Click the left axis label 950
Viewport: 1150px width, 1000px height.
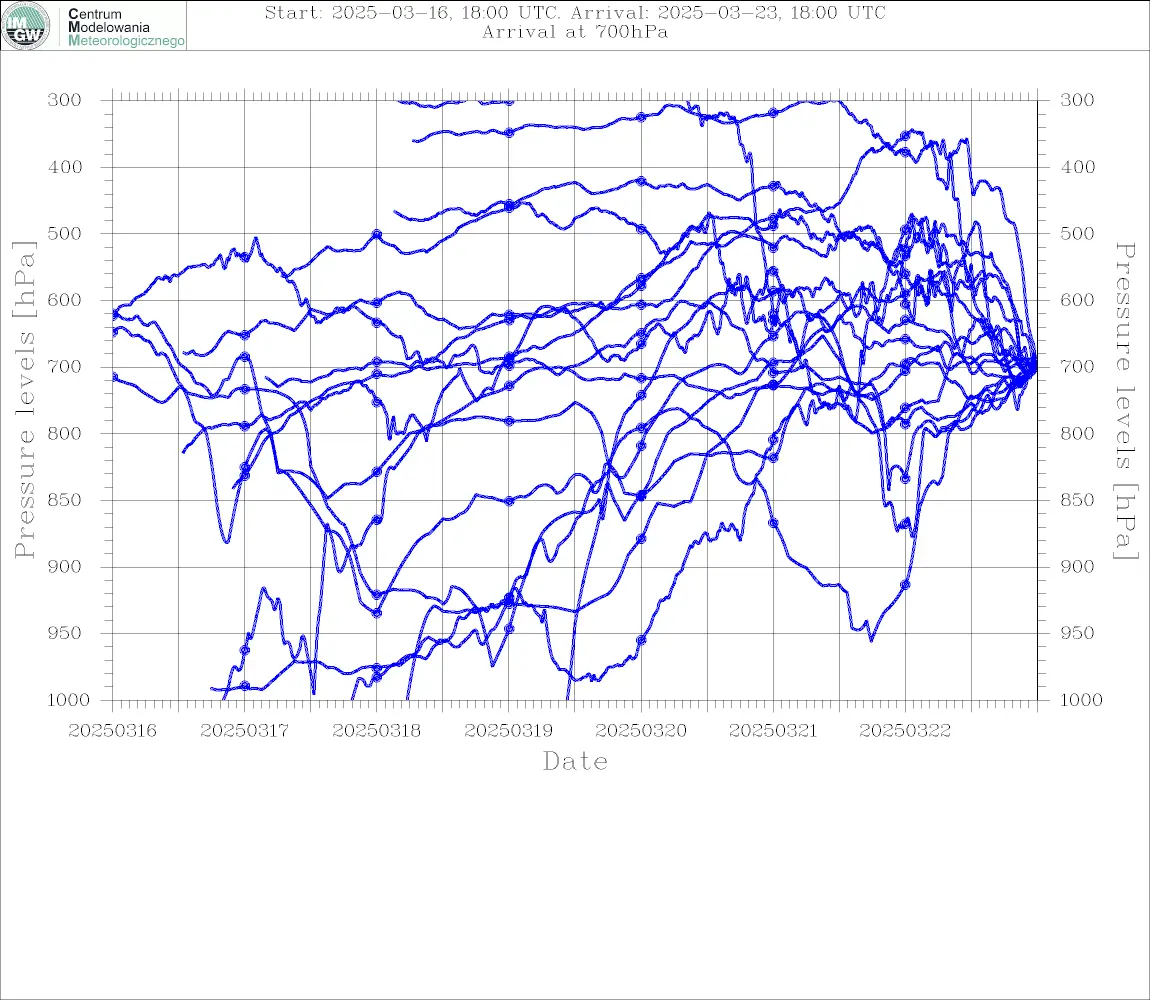[65, 632]
